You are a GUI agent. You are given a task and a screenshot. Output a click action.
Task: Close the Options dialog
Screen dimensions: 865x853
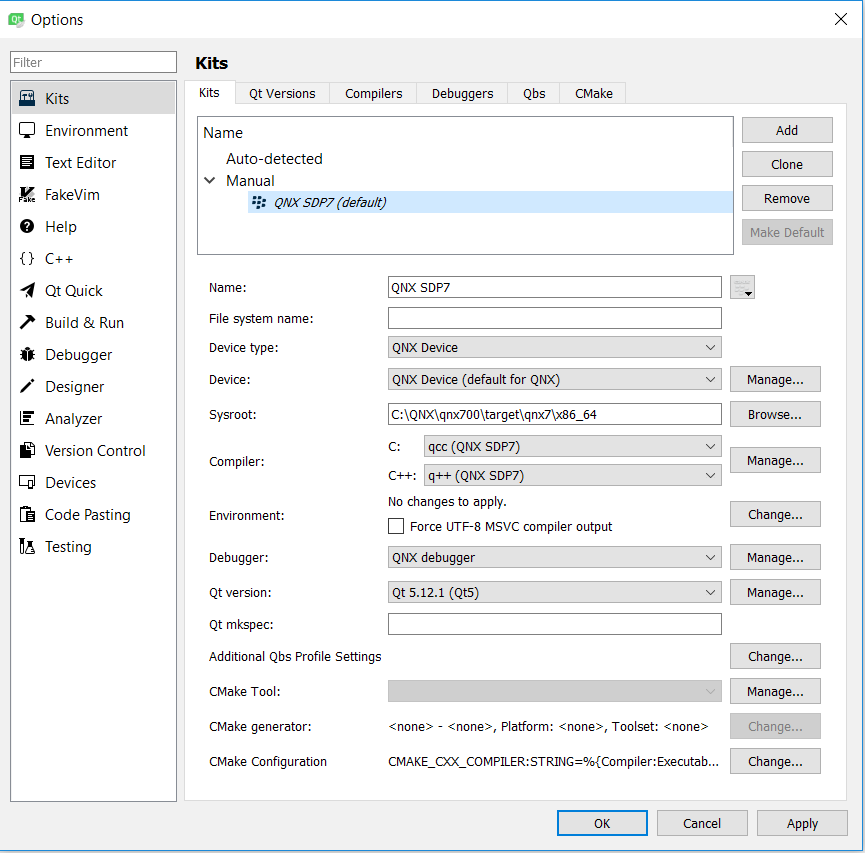click(x=841, y=19)
